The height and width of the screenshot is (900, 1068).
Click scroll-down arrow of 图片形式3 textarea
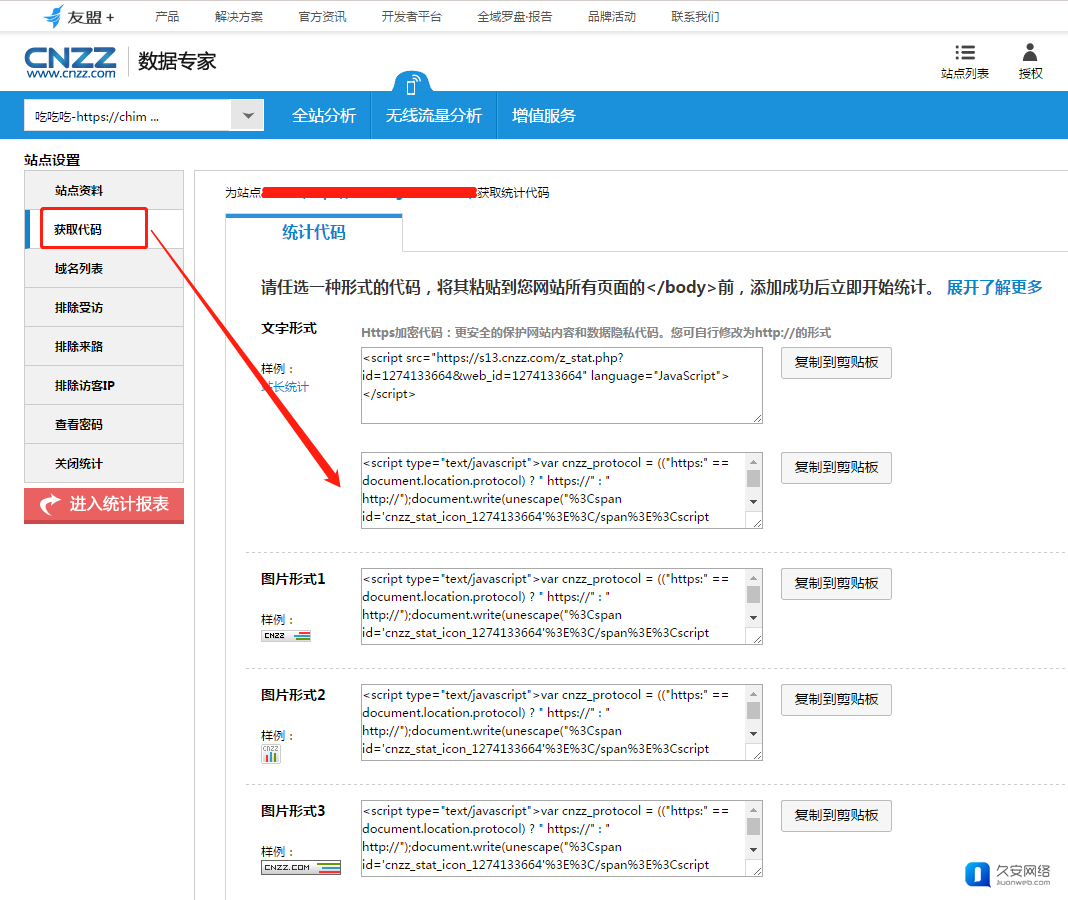coord(753,850)
